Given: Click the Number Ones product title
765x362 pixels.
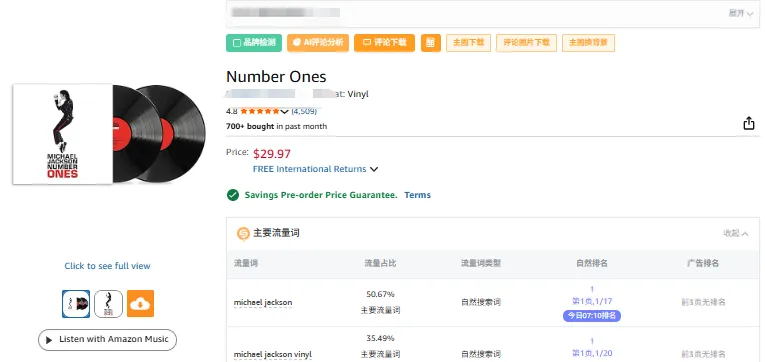Looking at the screenshot, I should pyautogui.click(x=276, y=77).
